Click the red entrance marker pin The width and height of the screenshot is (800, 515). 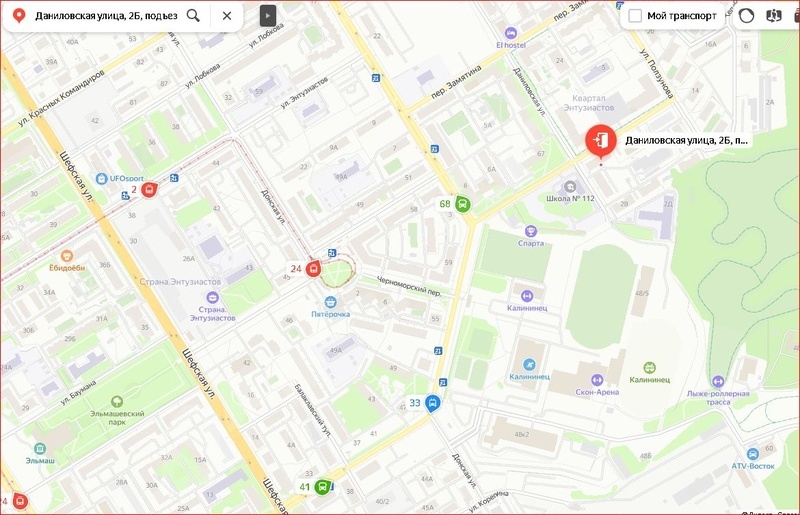pos(600,140)
